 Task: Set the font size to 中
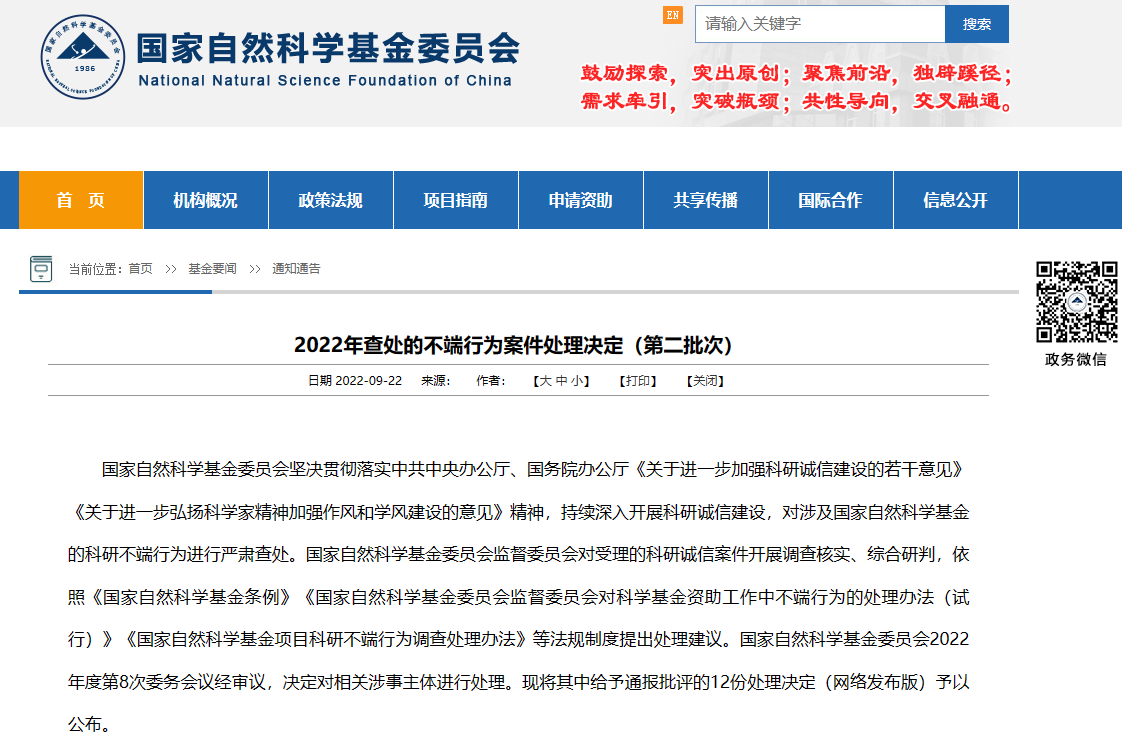tap(562, 381)
